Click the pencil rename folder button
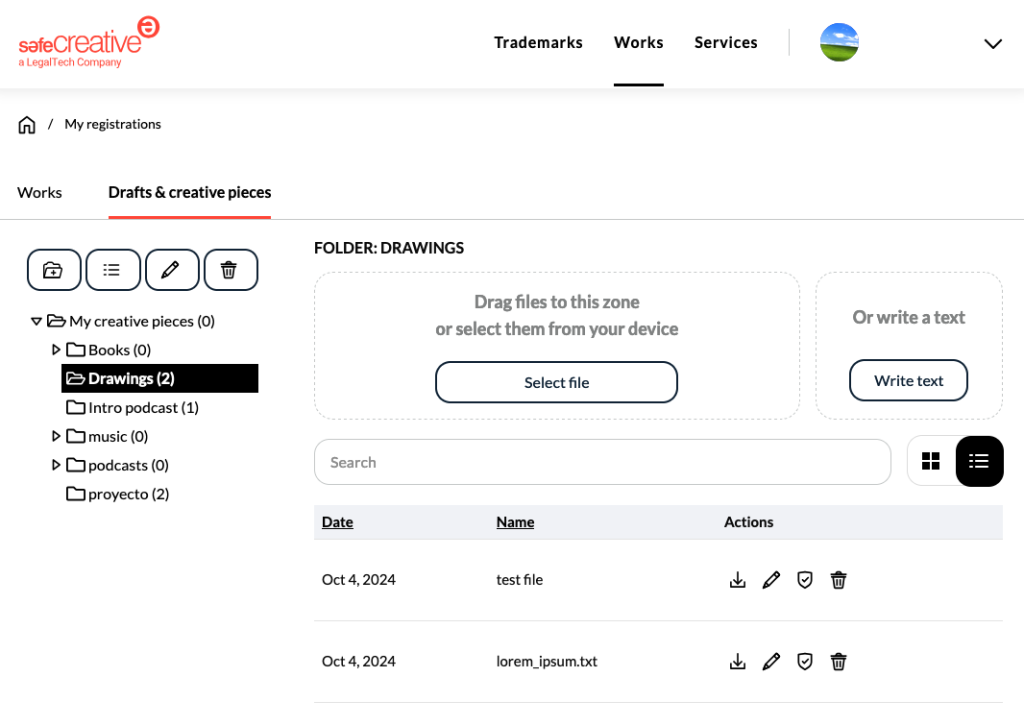The image size is (1024, 725). click(171, 270)
